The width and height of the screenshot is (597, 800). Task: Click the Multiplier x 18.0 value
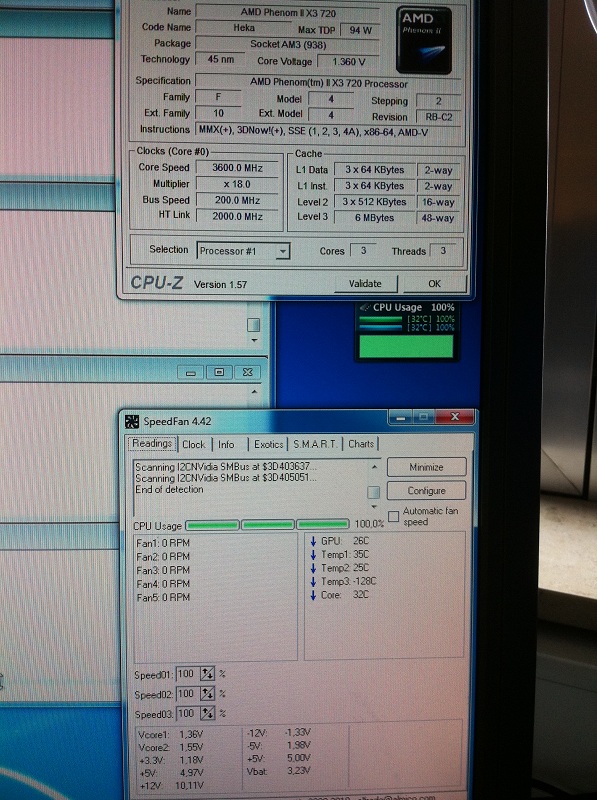point(237,184)
